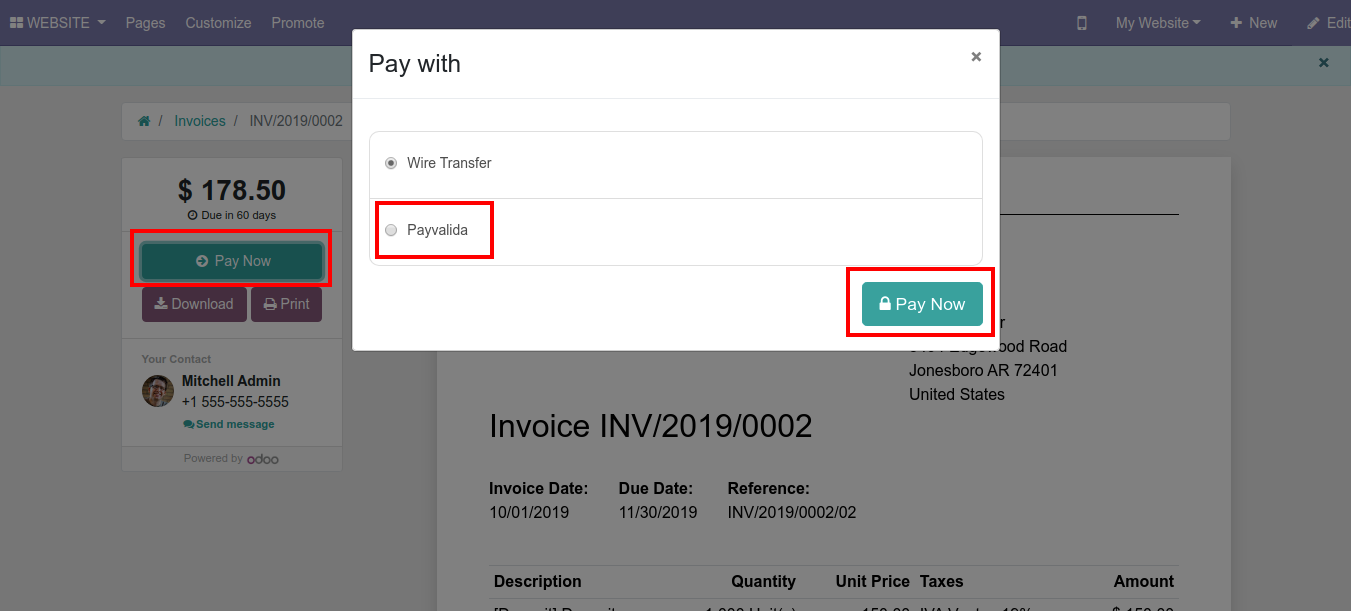
Task: Open the Pages menu
Action: (x=145, y=23)
